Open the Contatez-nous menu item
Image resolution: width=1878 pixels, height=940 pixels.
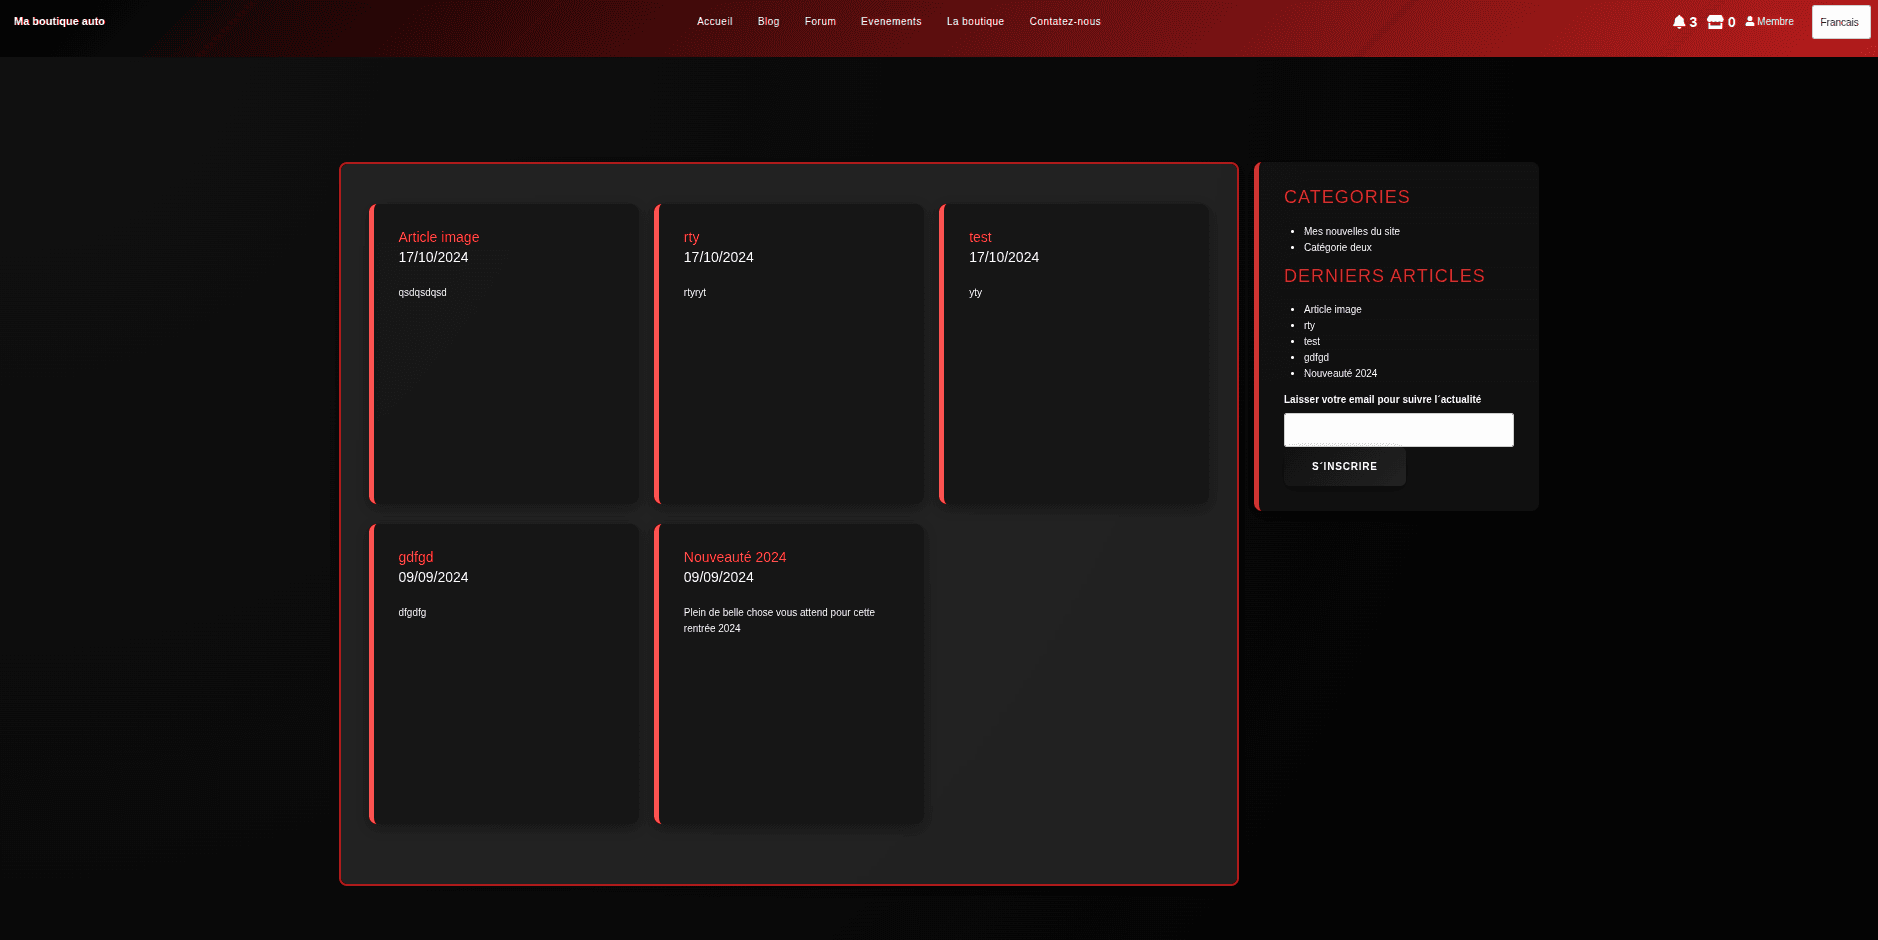1064,21
